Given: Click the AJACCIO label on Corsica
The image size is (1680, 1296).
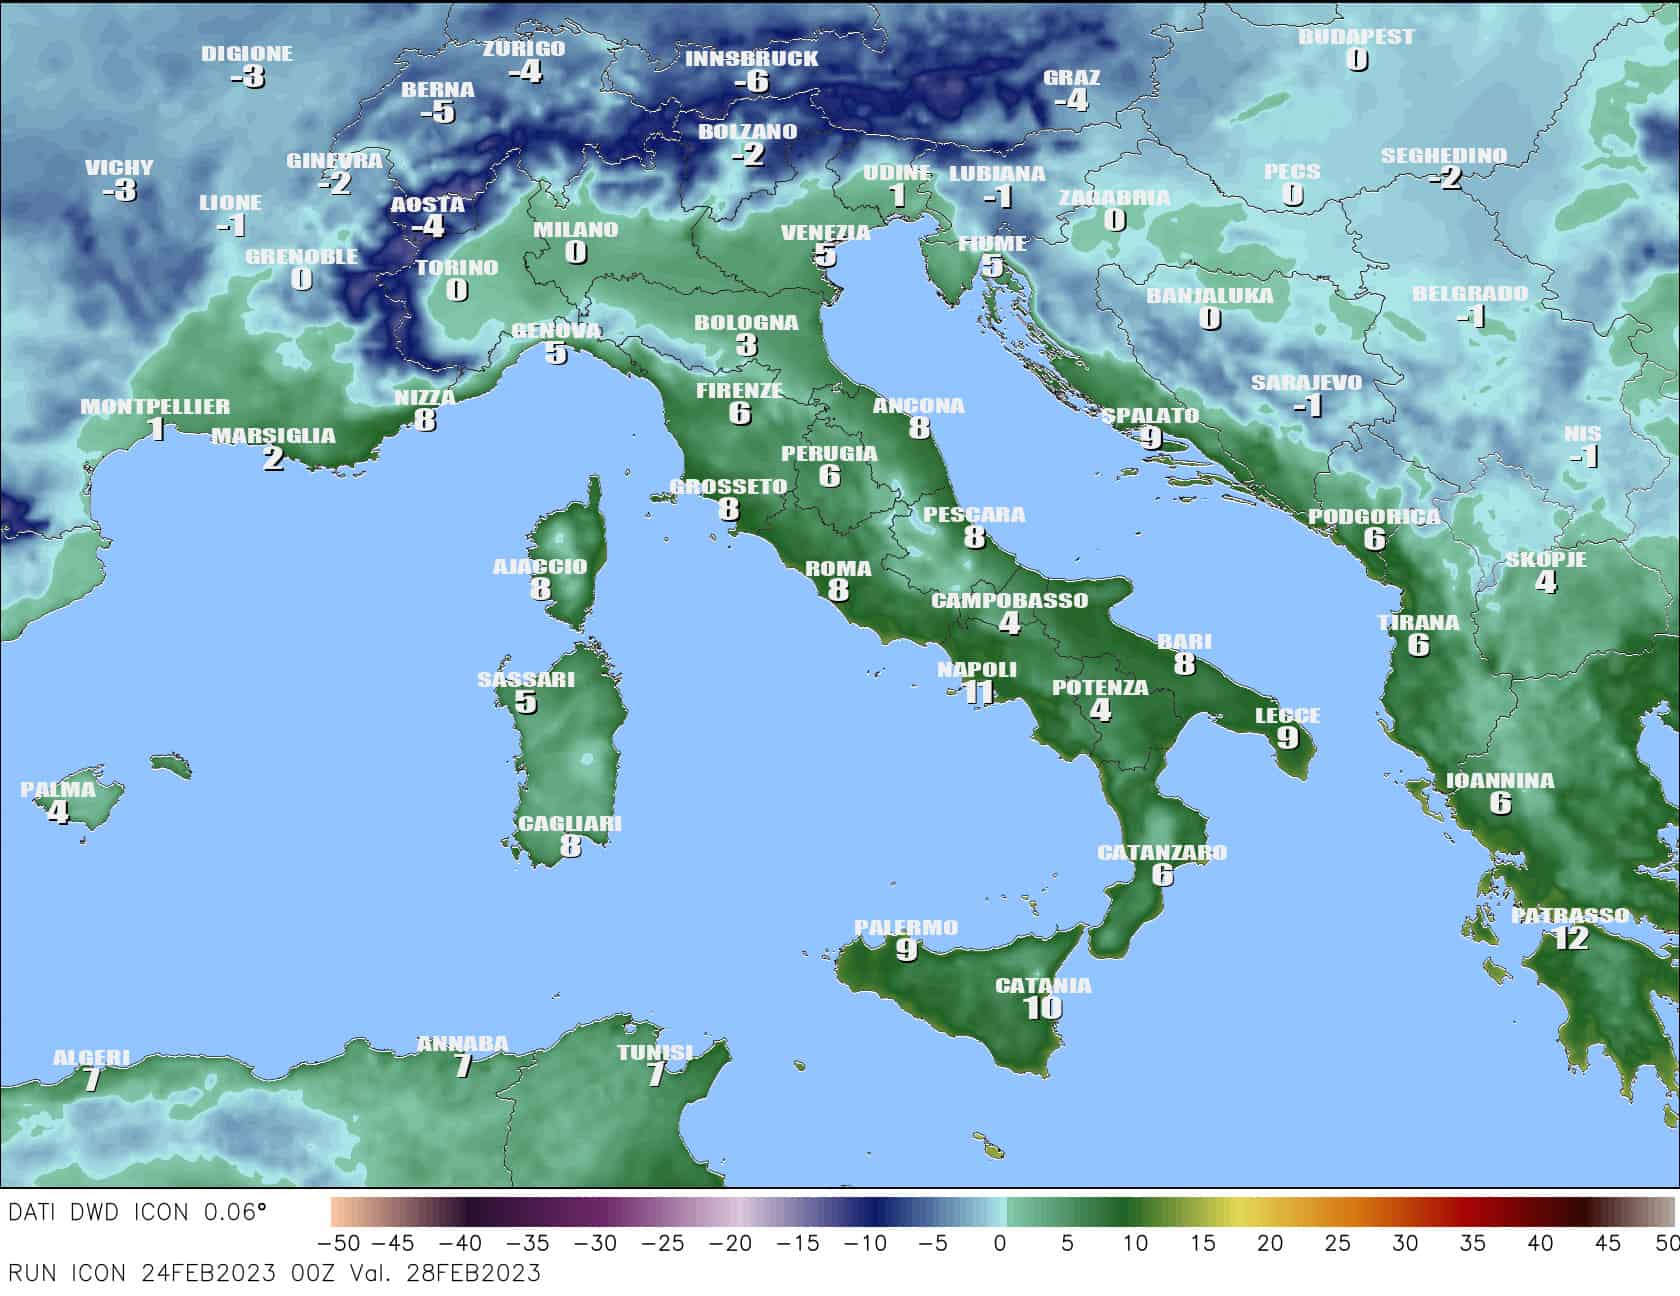Looking at the screenshot, I should [x=540, y=567].
